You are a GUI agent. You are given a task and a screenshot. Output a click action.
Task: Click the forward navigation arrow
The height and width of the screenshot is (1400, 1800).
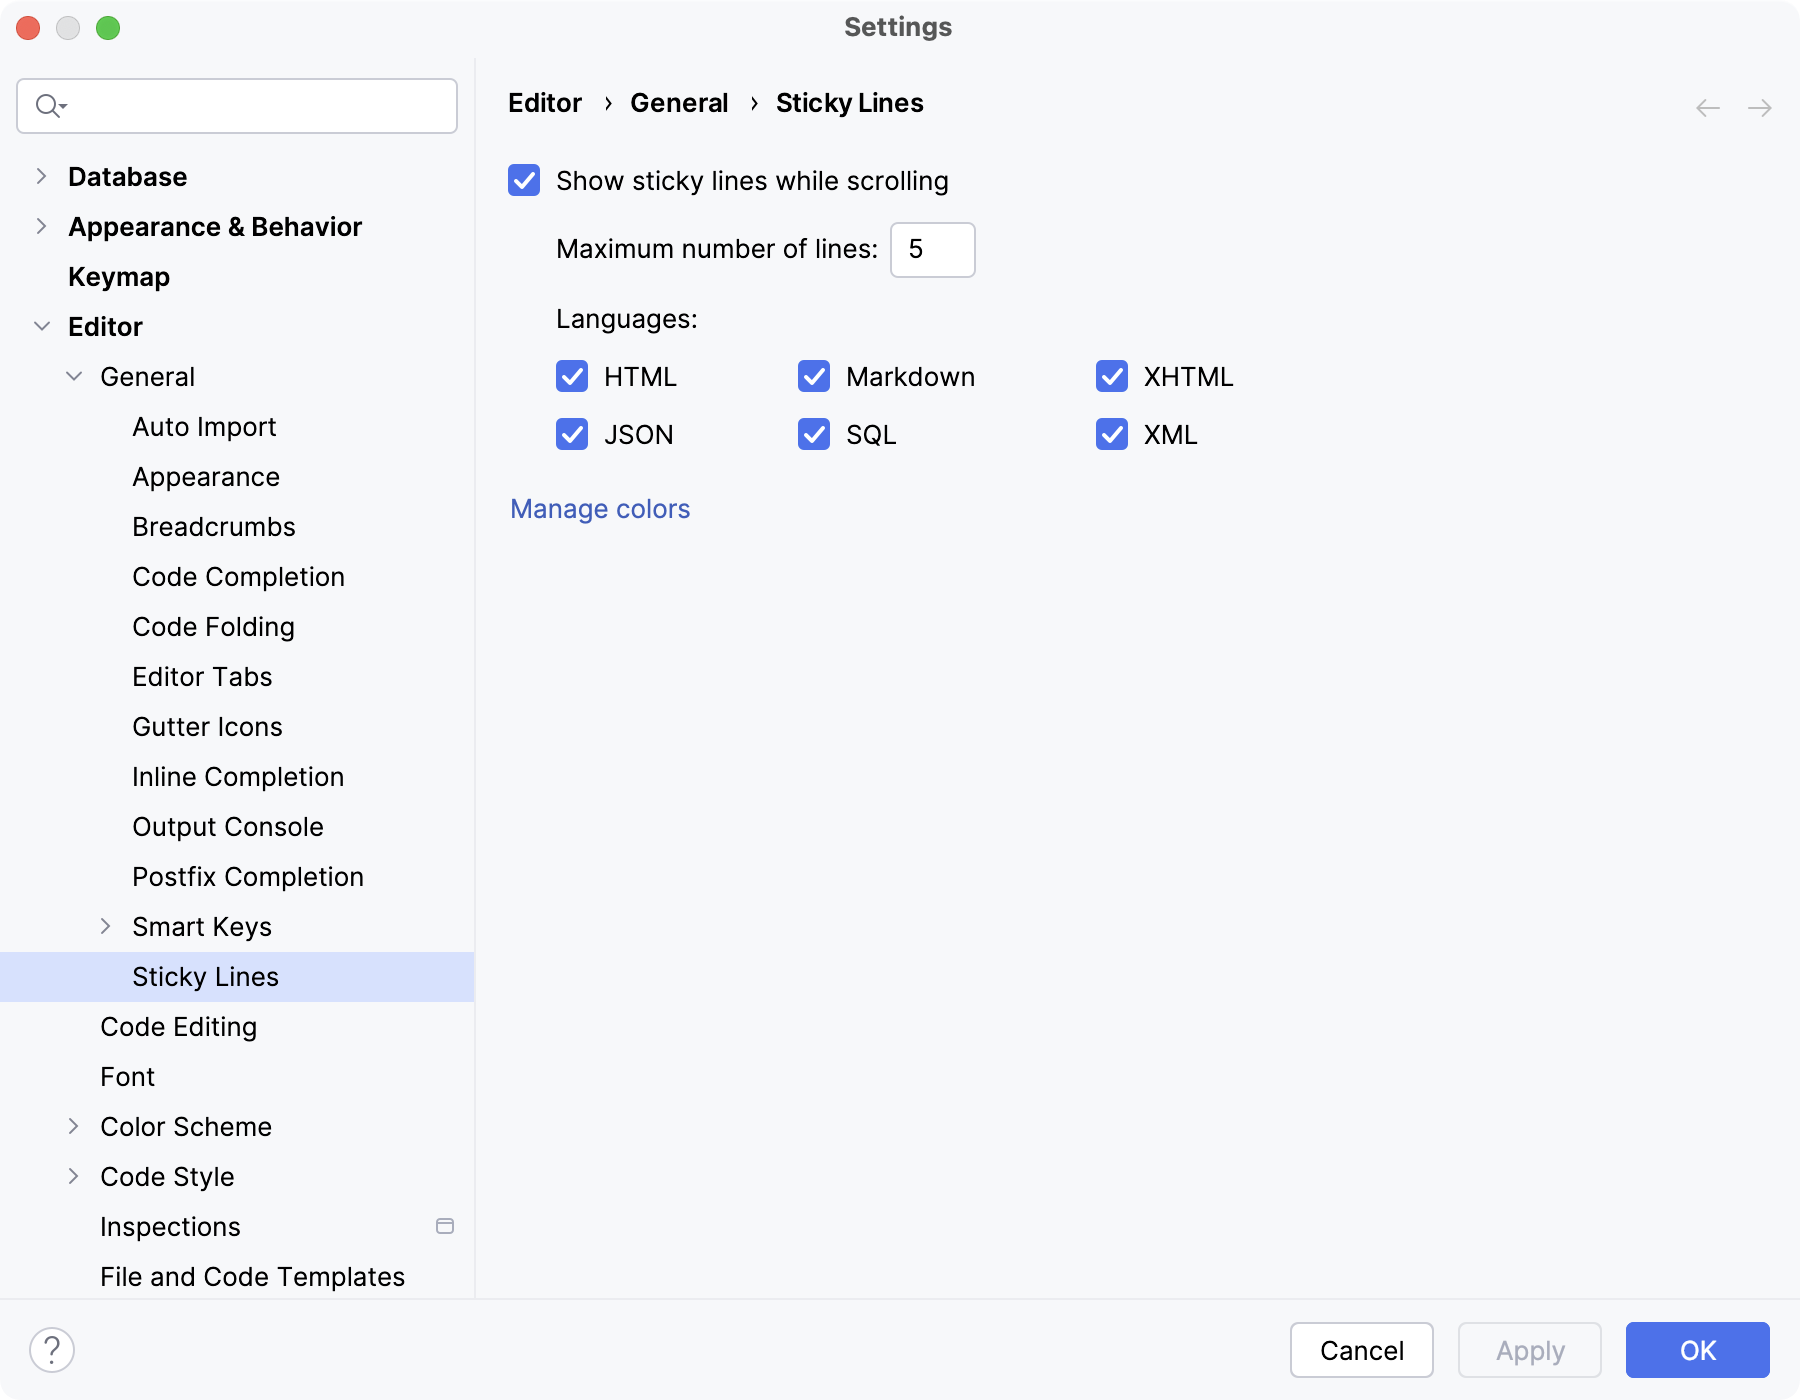point(1760,108)
